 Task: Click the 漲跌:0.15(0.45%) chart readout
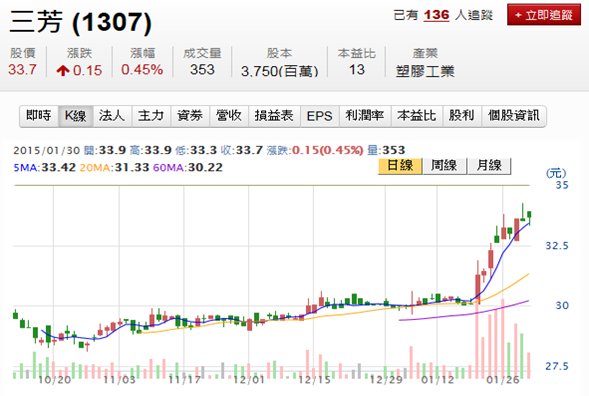pos(315,151)
